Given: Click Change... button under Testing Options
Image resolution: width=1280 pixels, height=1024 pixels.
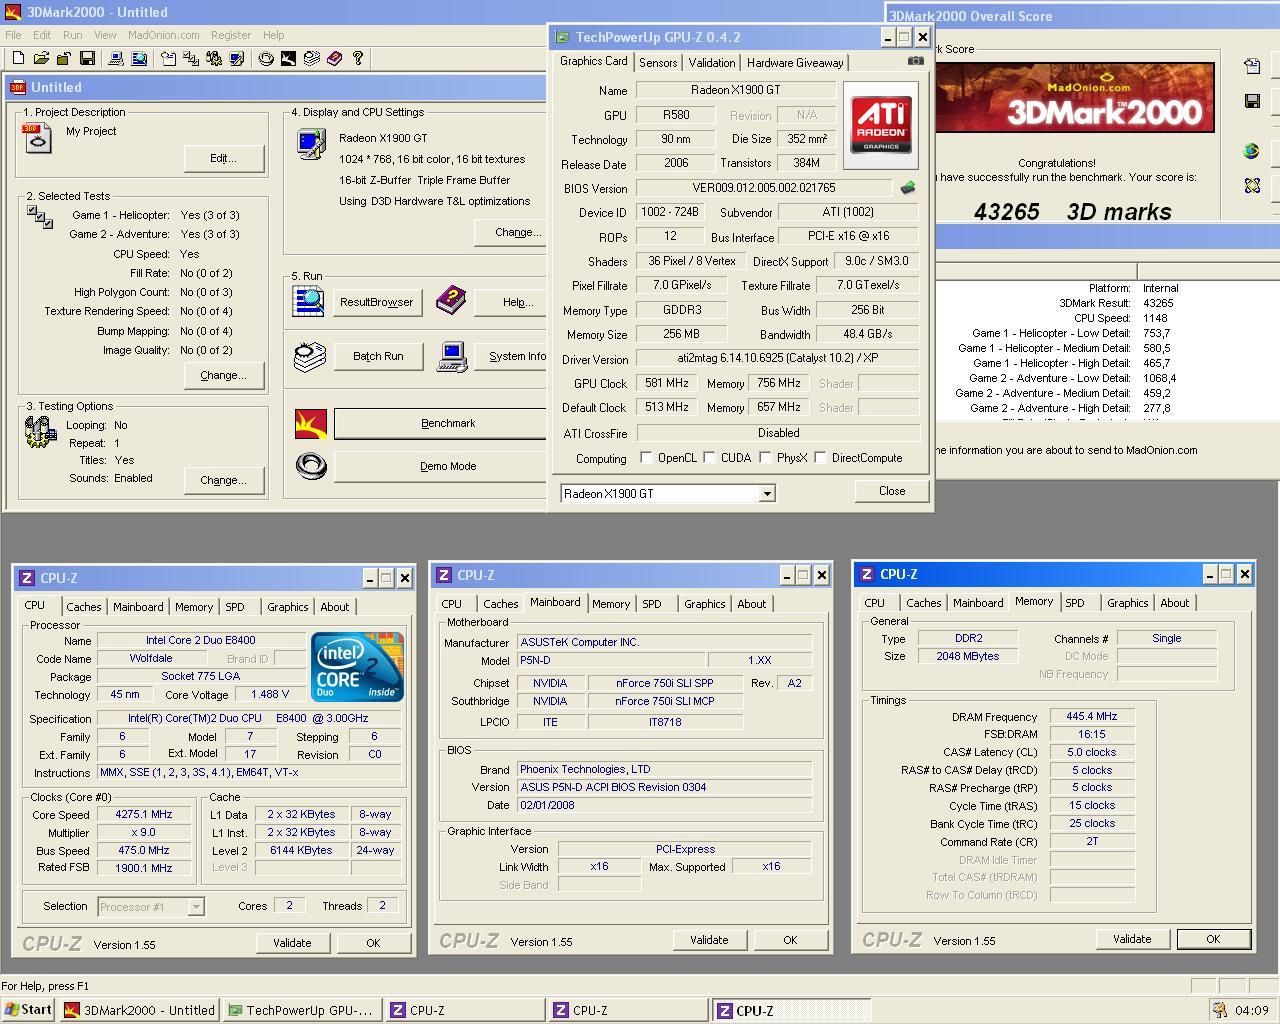Looking at the screenshot, I should pos(223,480).
